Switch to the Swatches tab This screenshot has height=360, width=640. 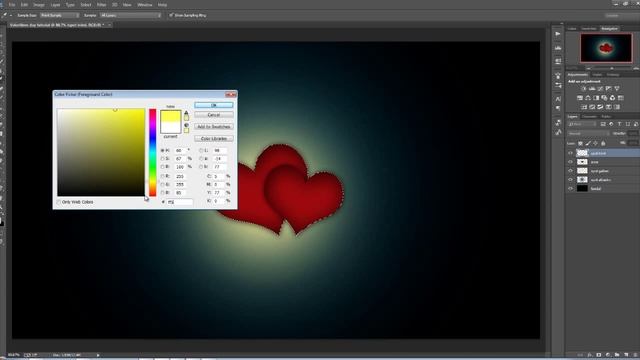tap(589, 29)
